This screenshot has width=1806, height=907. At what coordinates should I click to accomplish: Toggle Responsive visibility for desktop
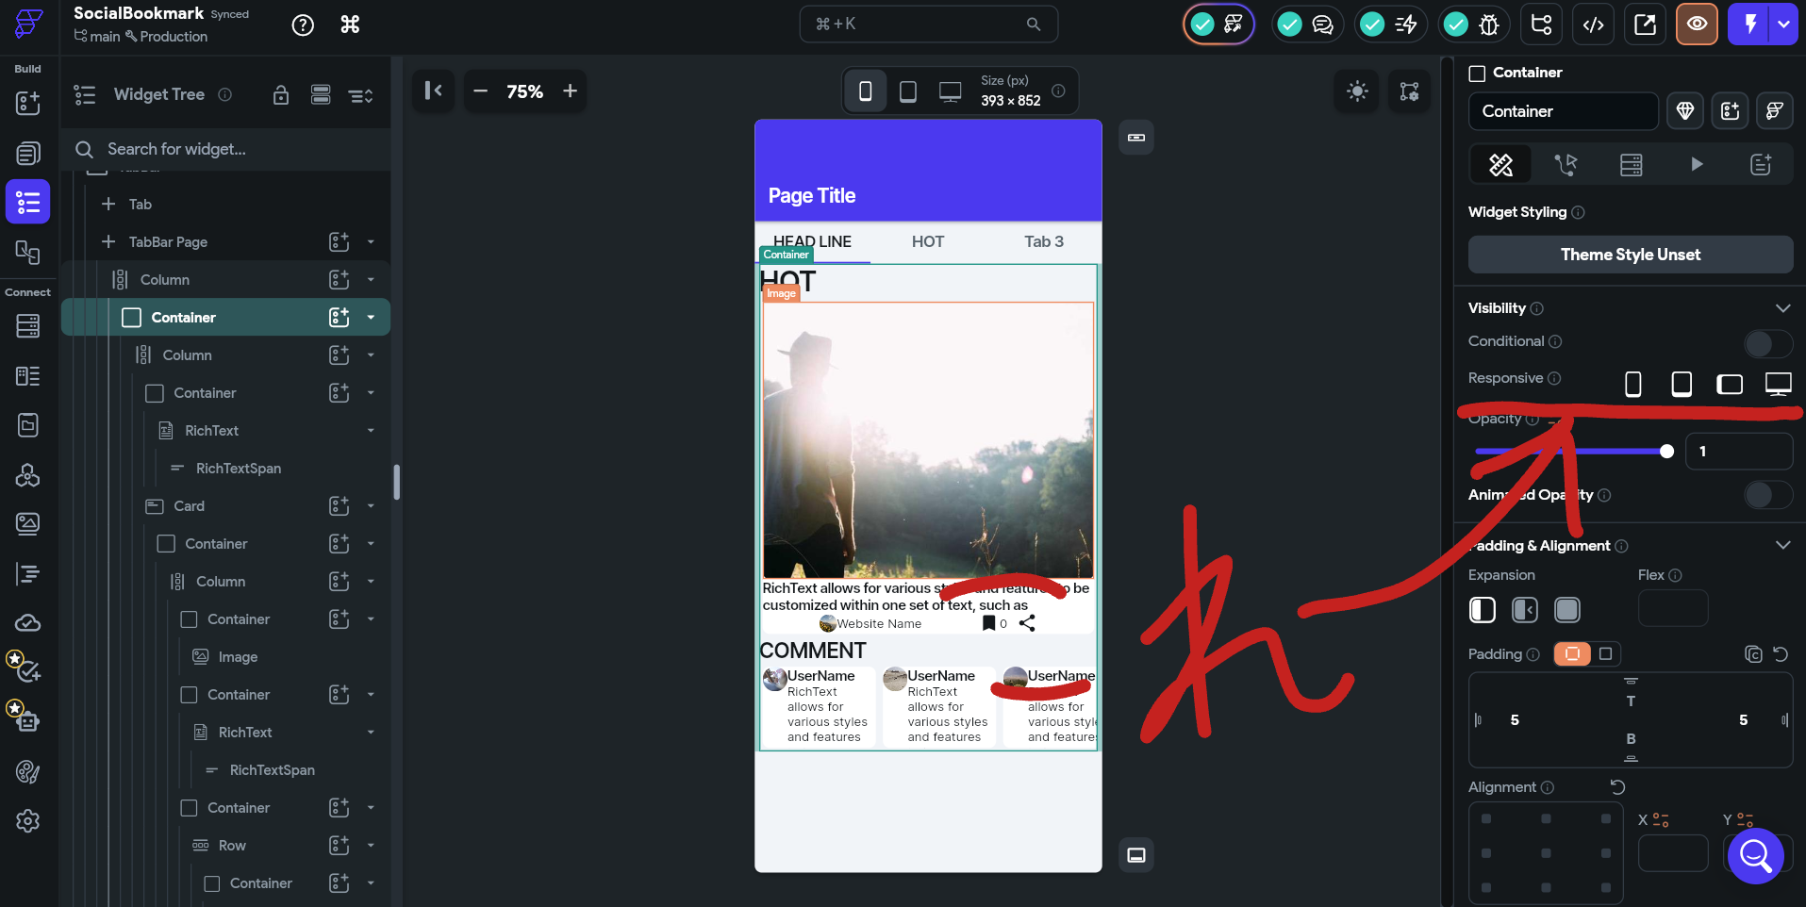click(1778, 384)
